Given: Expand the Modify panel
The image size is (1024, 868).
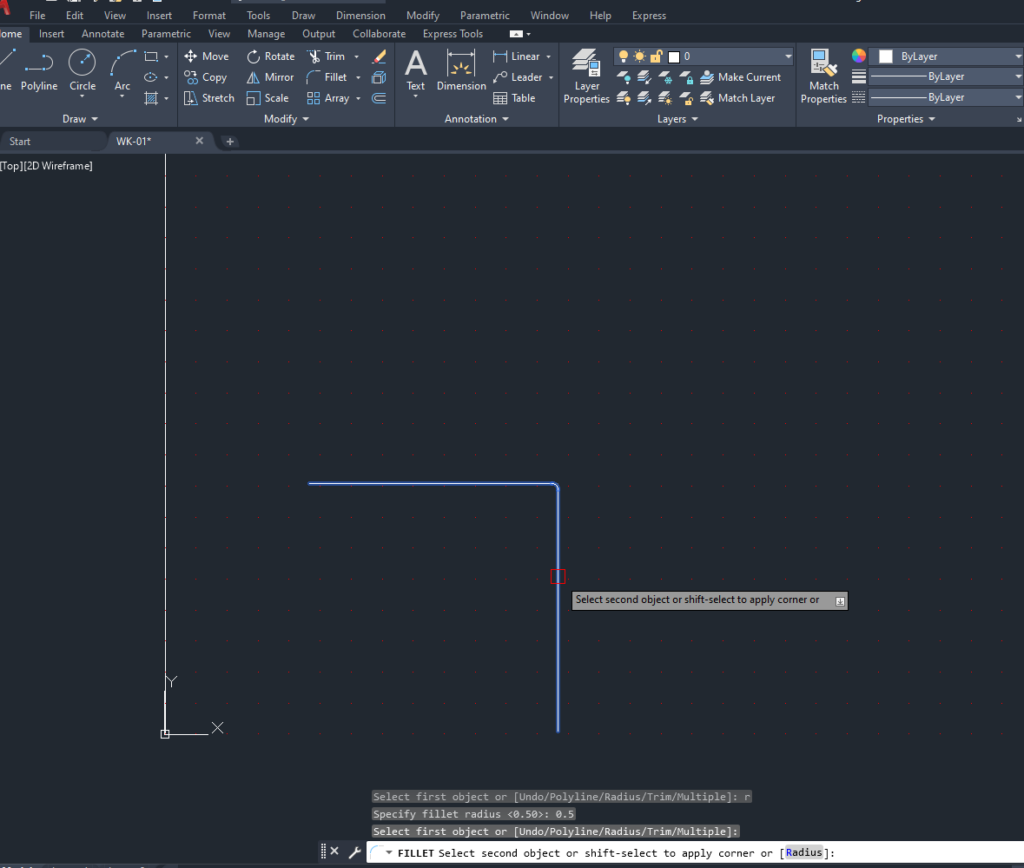Looking at the screenshot, I should [286, 119].
